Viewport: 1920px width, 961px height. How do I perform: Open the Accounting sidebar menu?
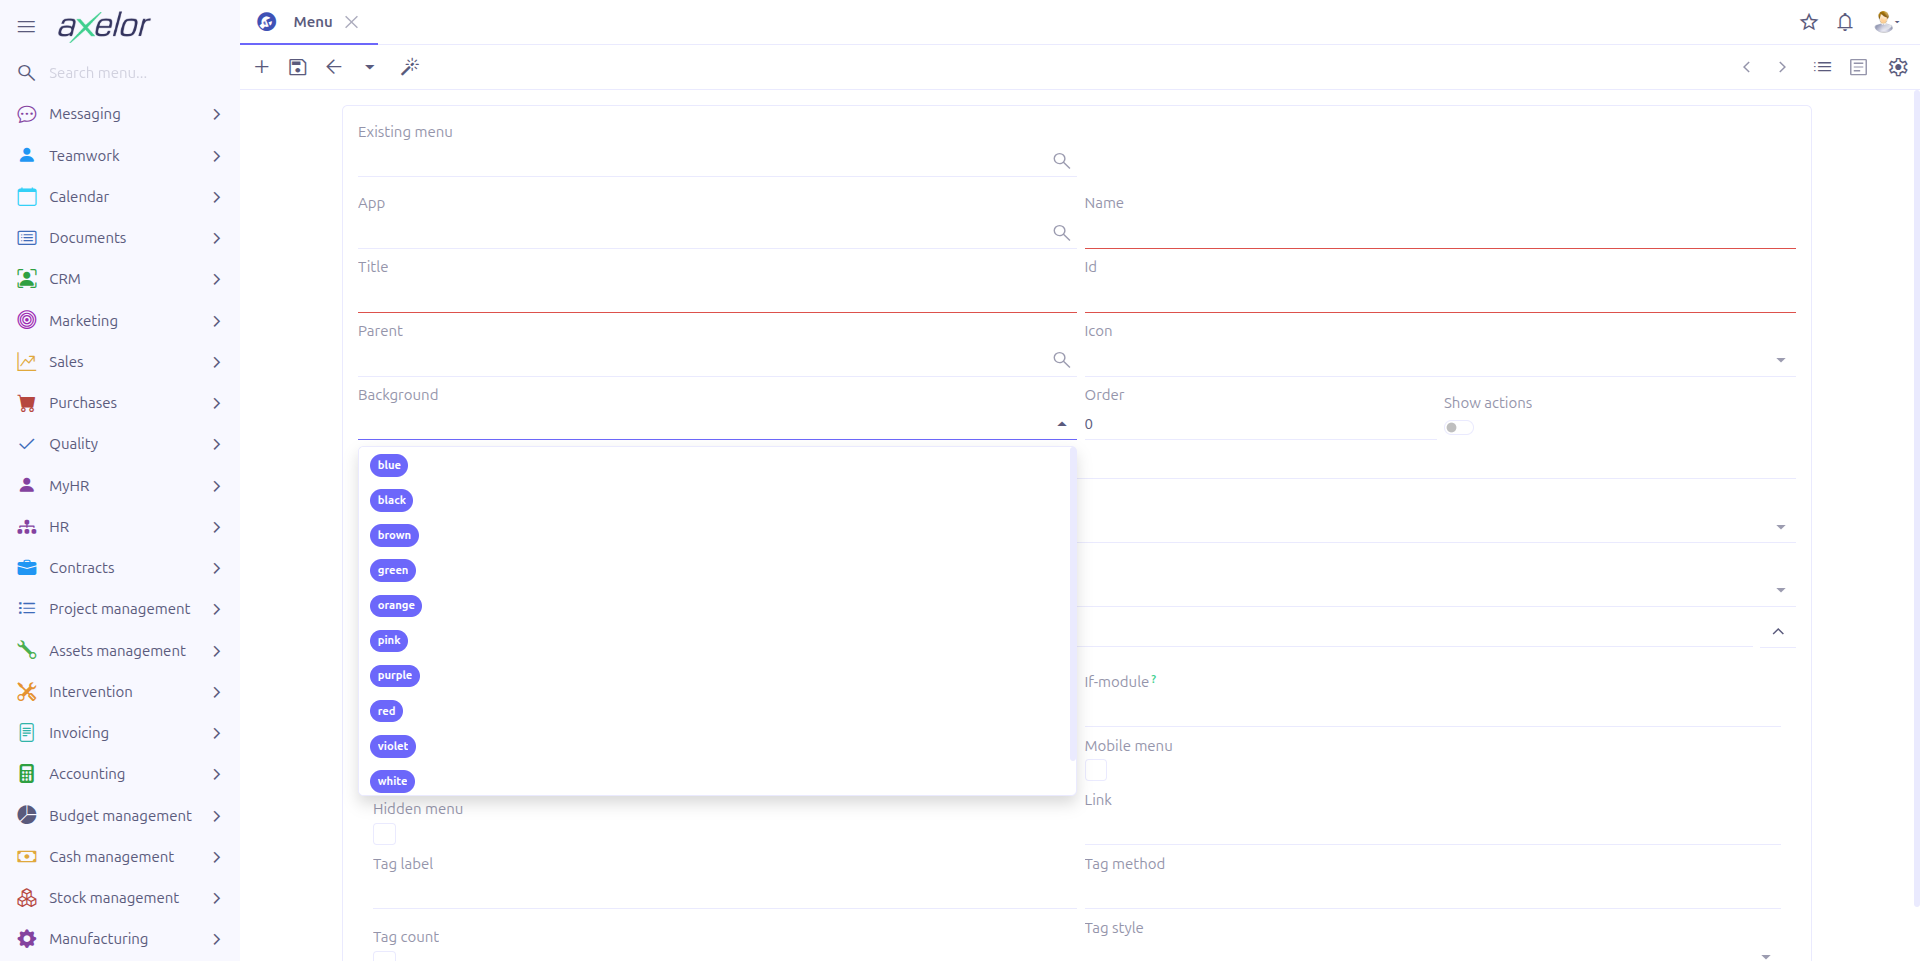click(x=120, y=774)
